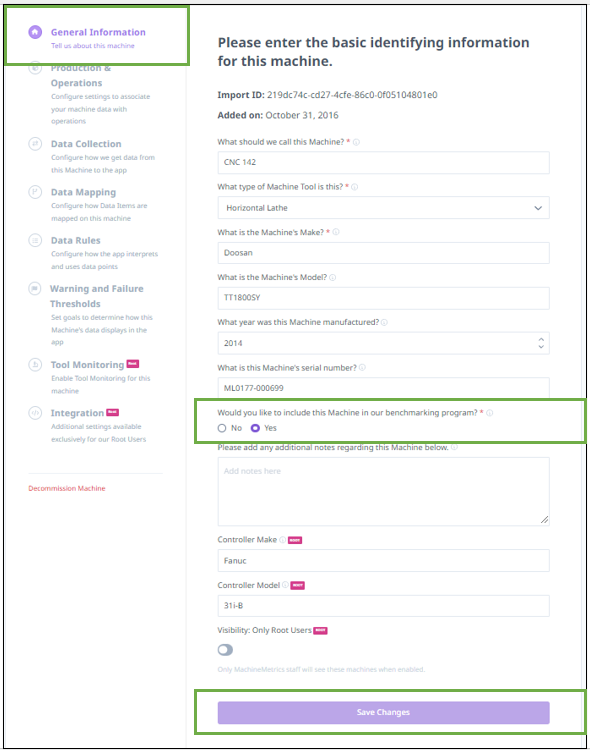Image resolution: width=590 pixels, height=750 pixels.
Task: Toggle Visibility Only Root Users switch
Action: [225, 650]
